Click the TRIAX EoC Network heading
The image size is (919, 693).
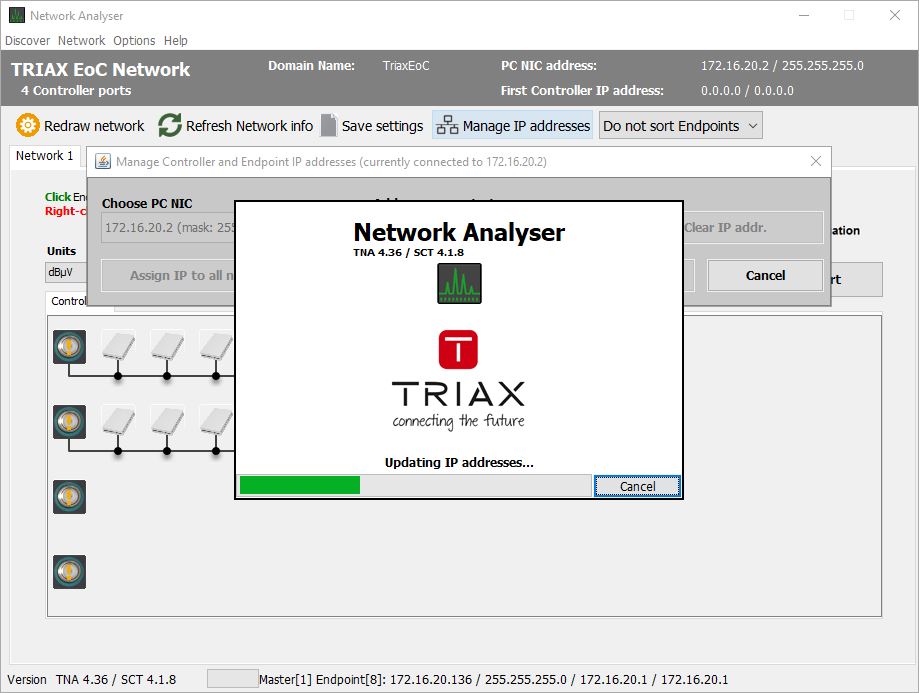(100, 70)
